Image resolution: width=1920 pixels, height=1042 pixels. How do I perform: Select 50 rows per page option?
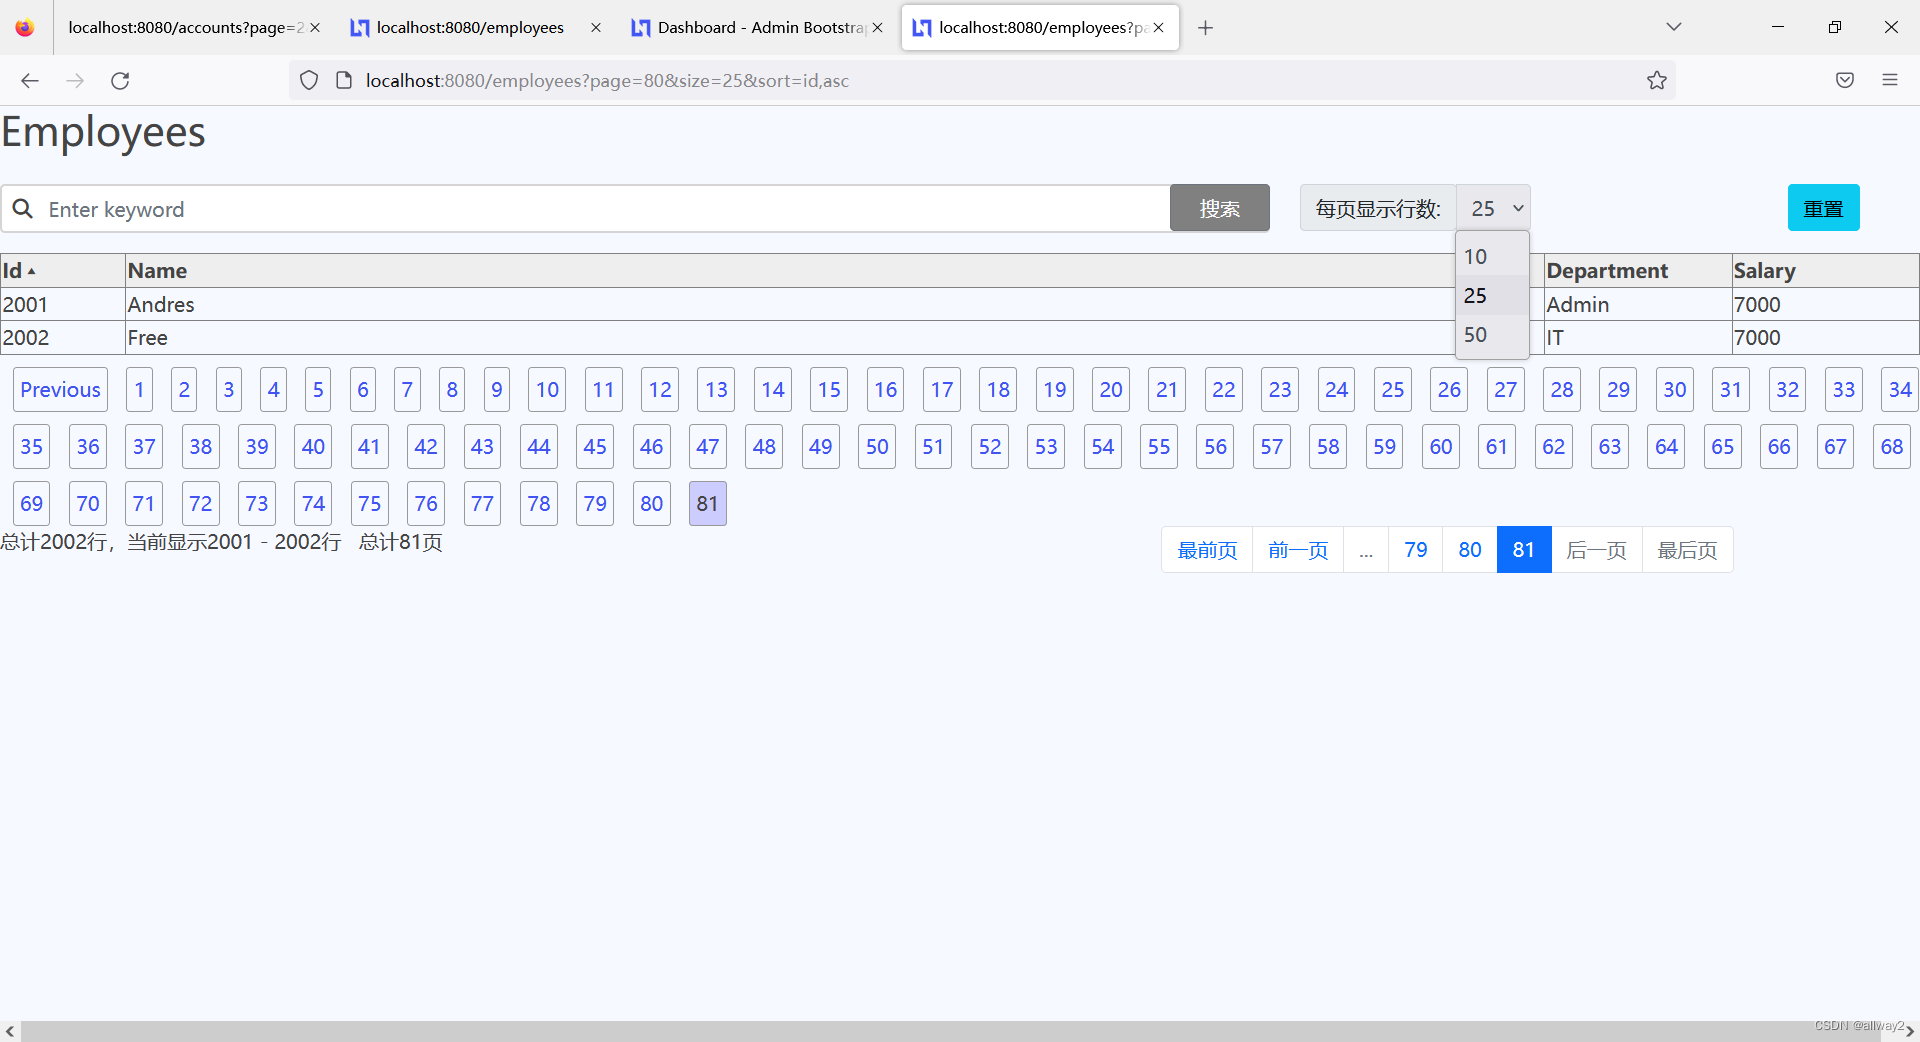pos(1477,334)
